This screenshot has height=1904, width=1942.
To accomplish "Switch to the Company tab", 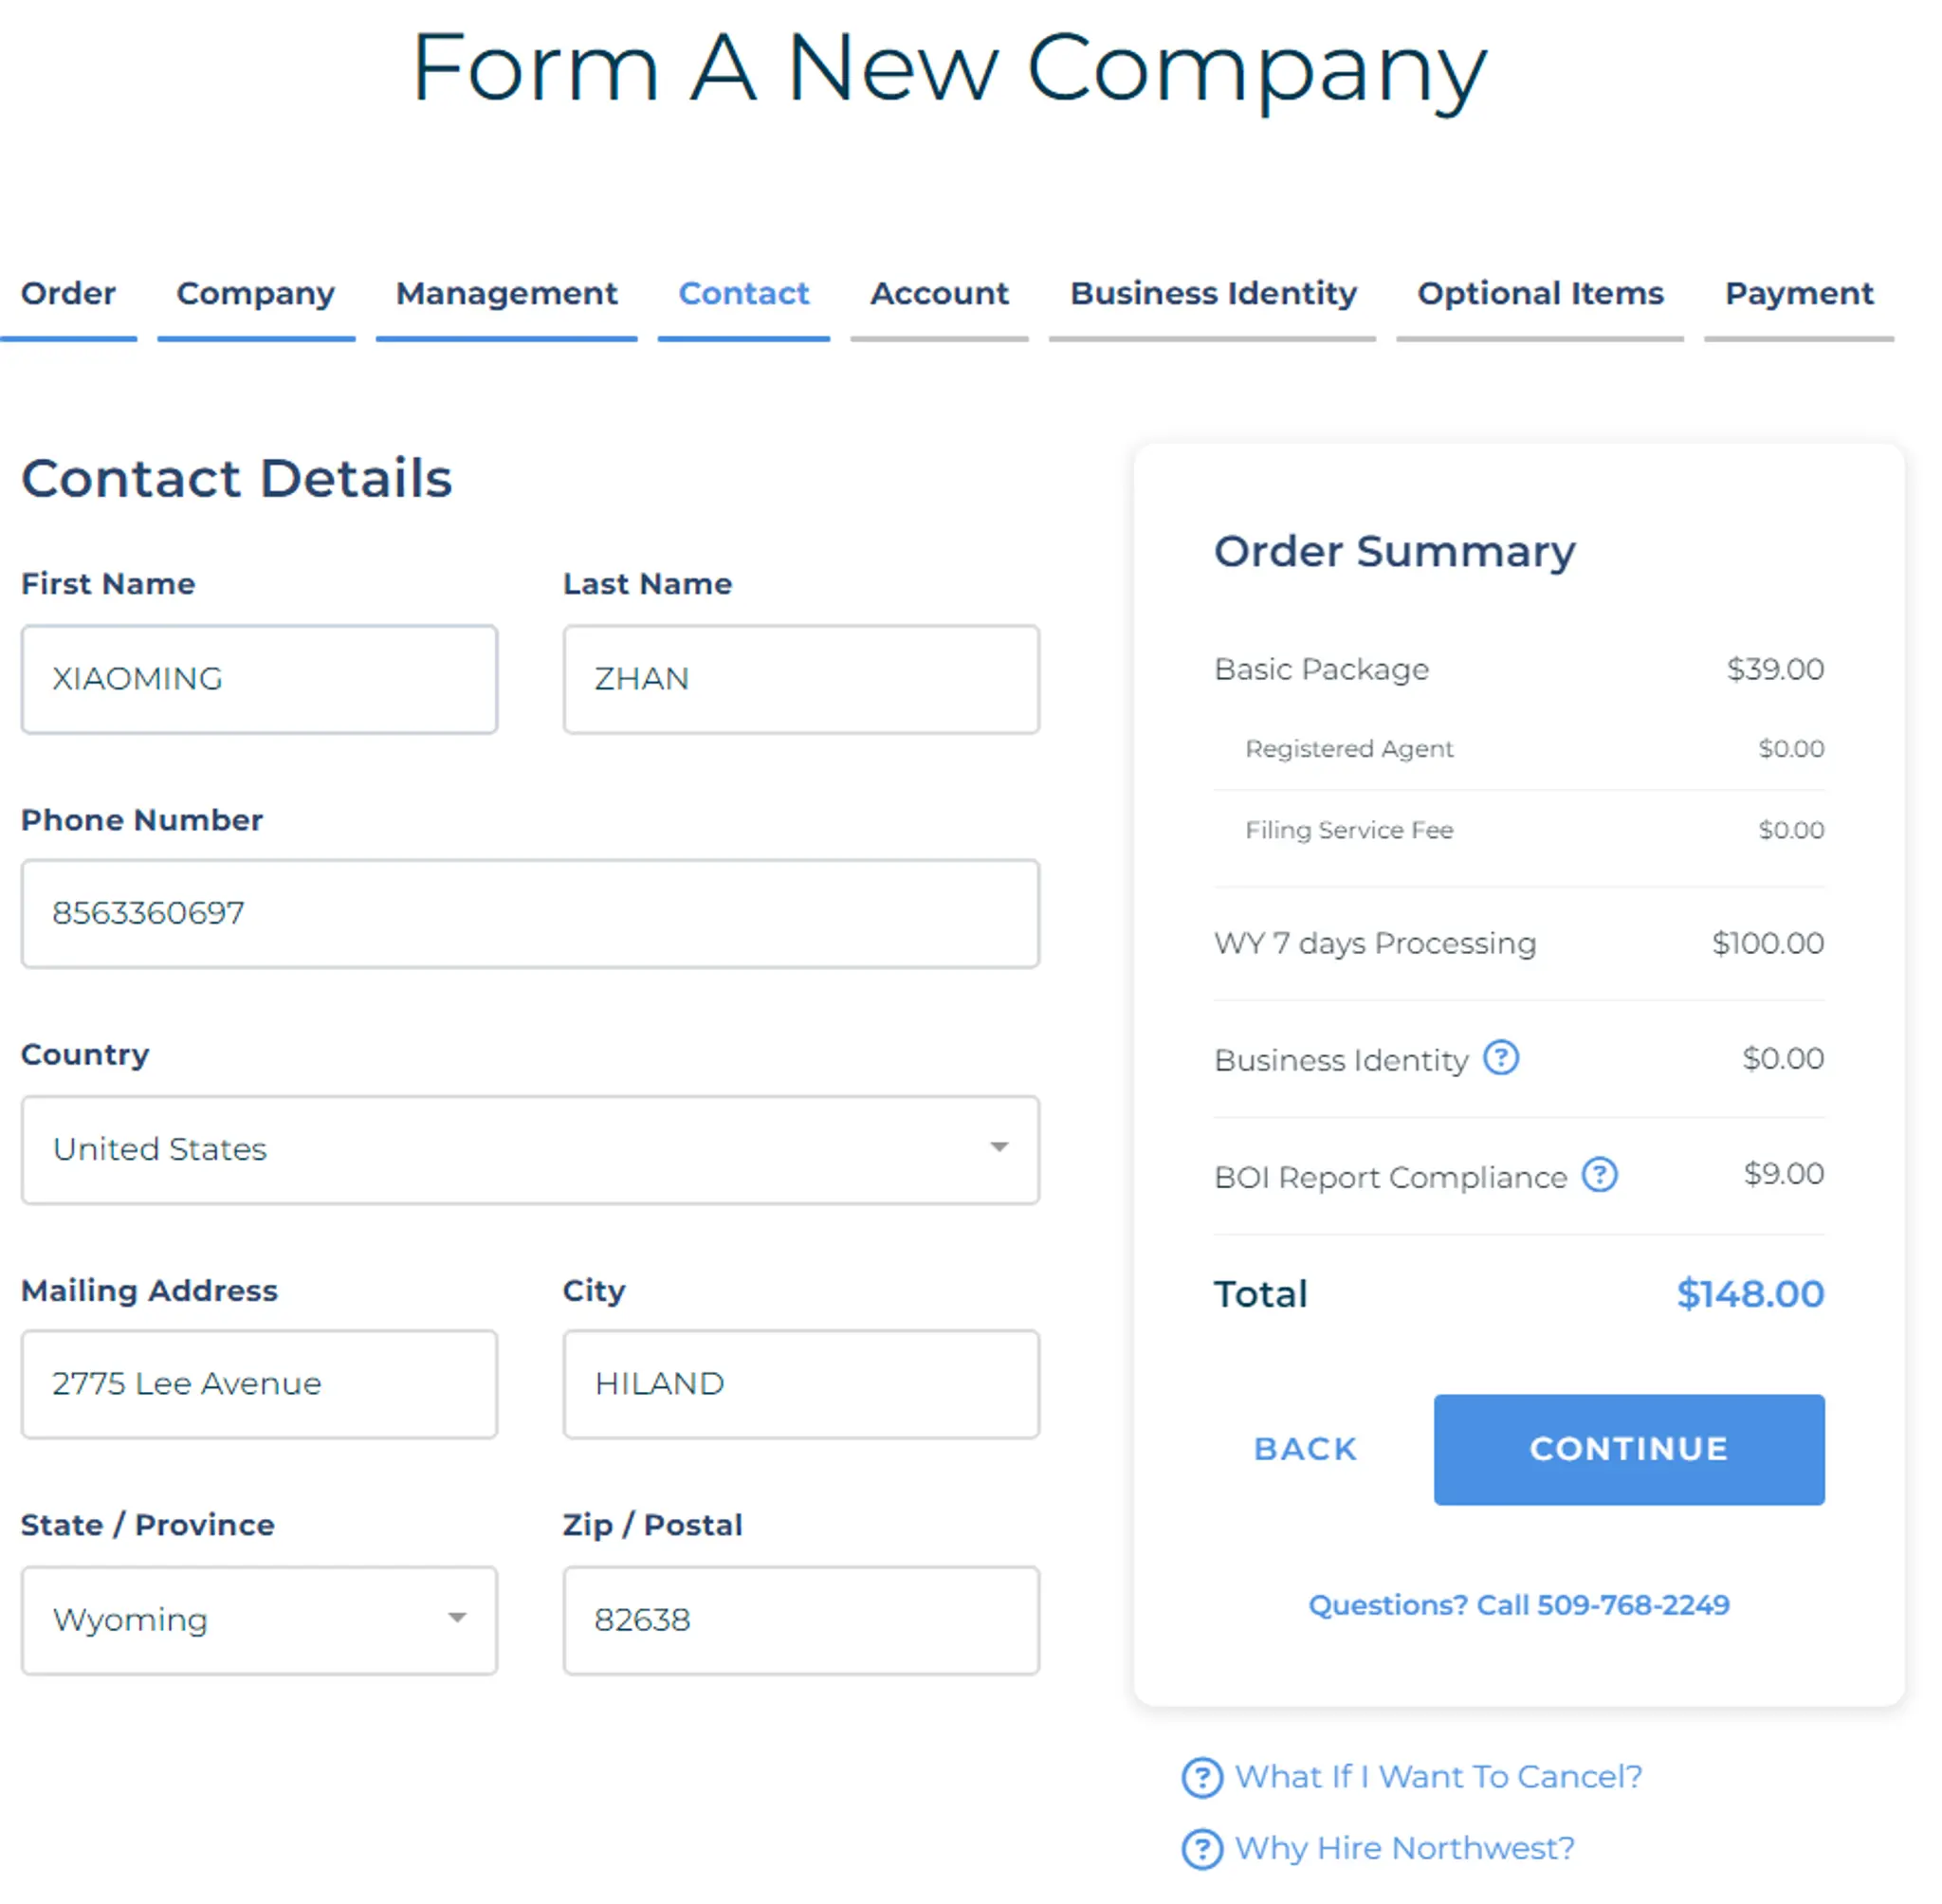I will tap(255, 293).
